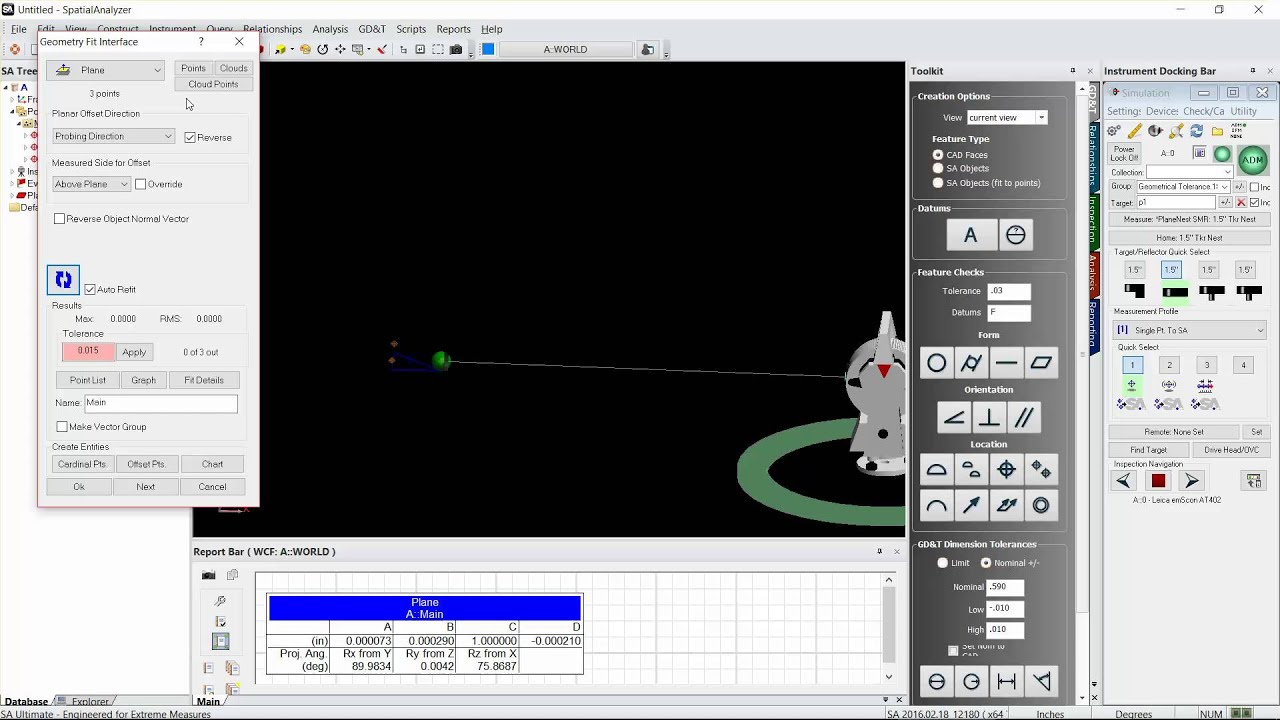Click the Cylindricity form check icon
Screen dimensions: 1280x720
(972, 363)
